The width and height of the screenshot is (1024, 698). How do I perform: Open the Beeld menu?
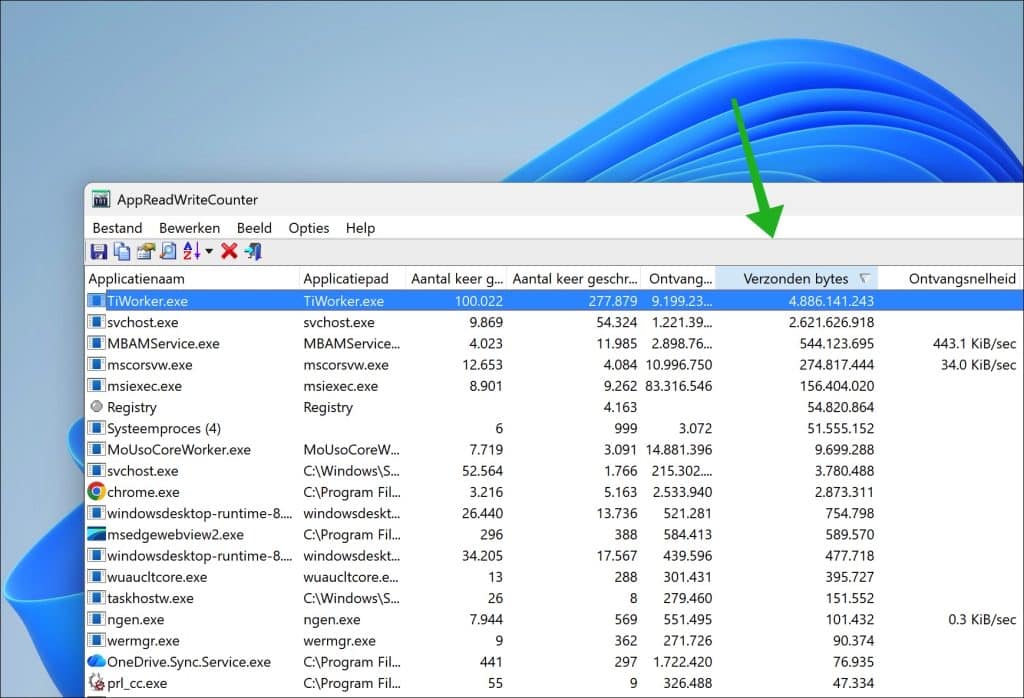tap(254, 228)
